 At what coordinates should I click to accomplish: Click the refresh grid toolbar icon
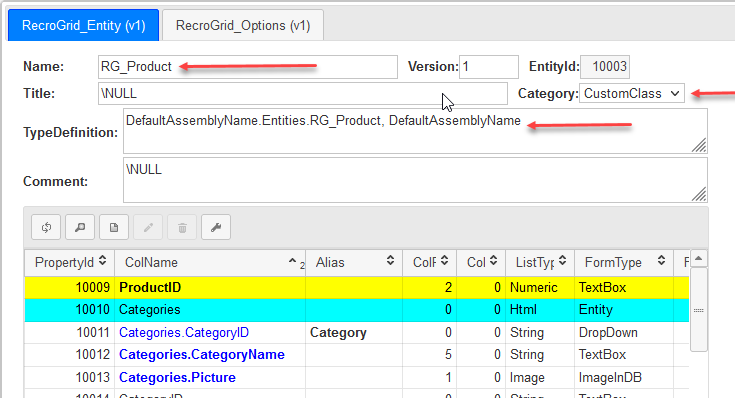46,227
